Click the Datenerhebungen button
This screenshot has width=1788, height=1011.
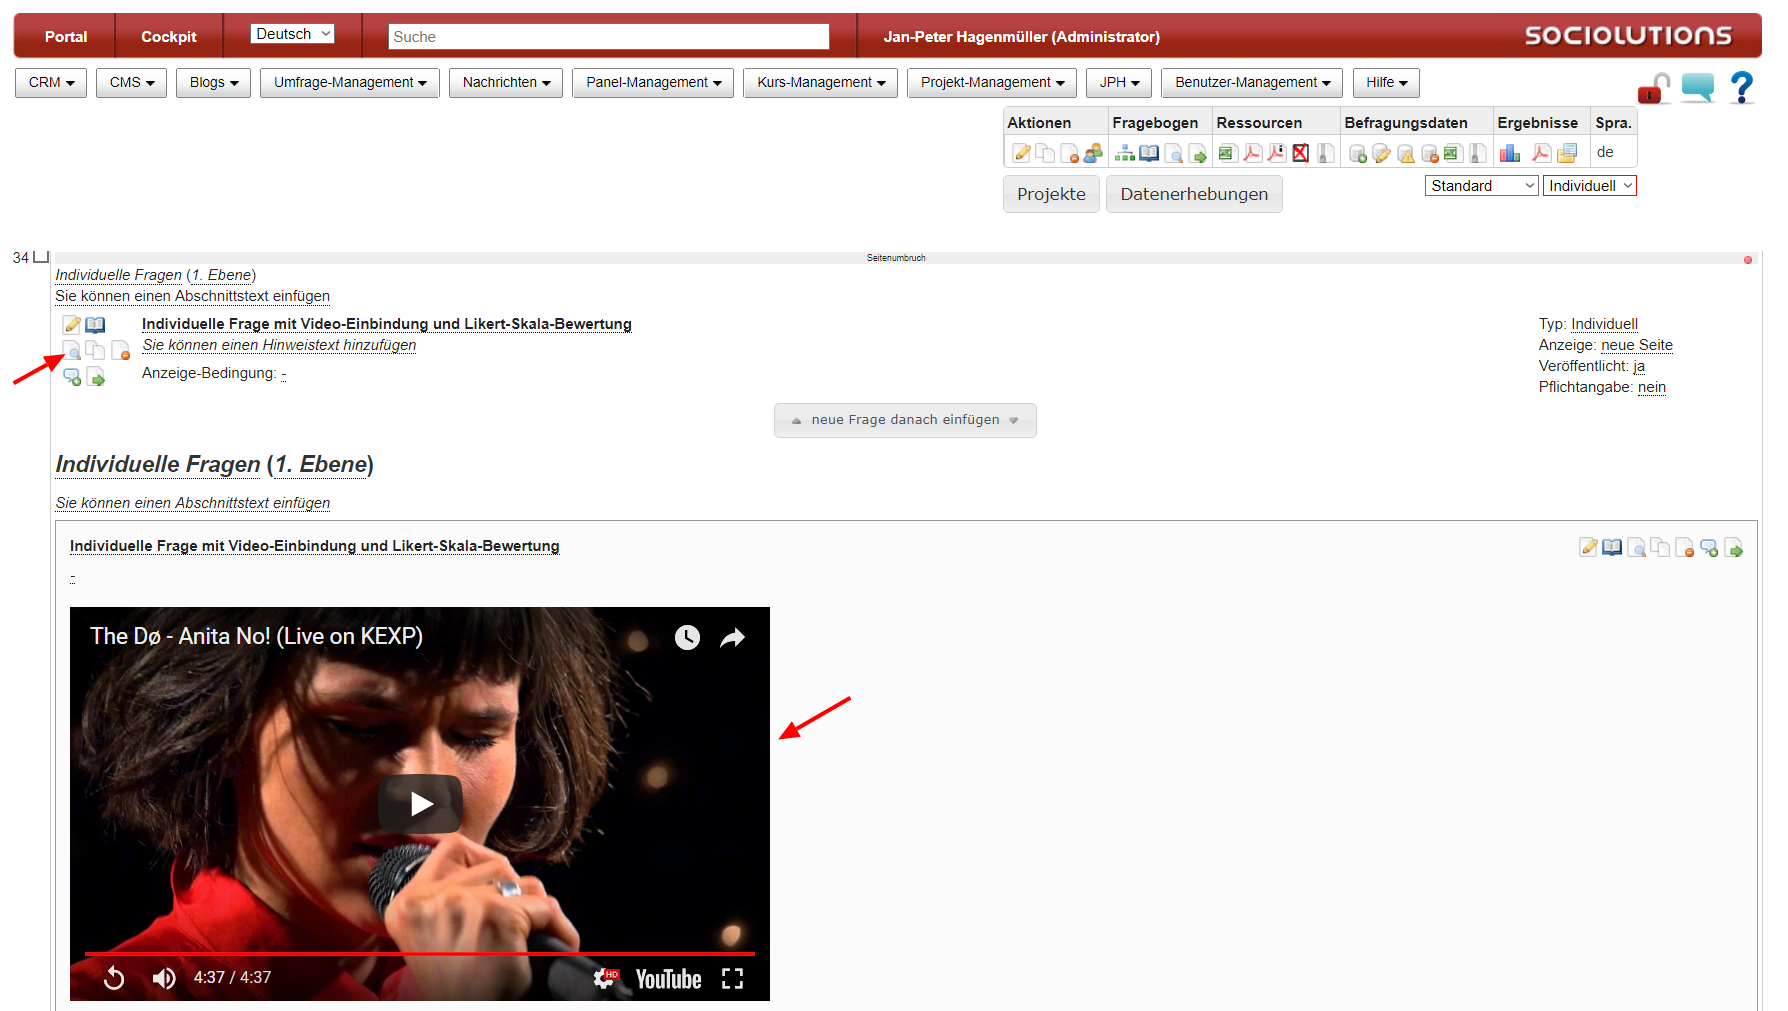1193,194
